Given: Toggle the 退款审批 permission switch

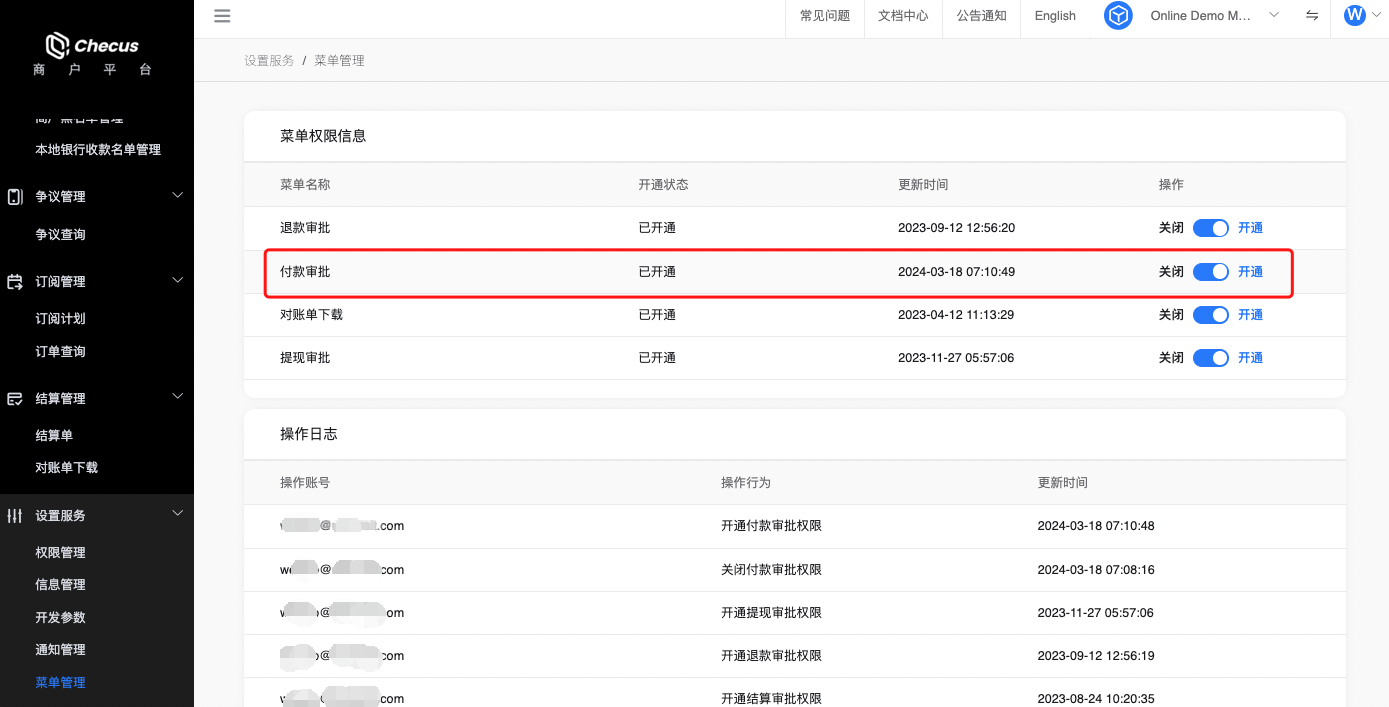Looking at the screenshot, I should 1210,228.
